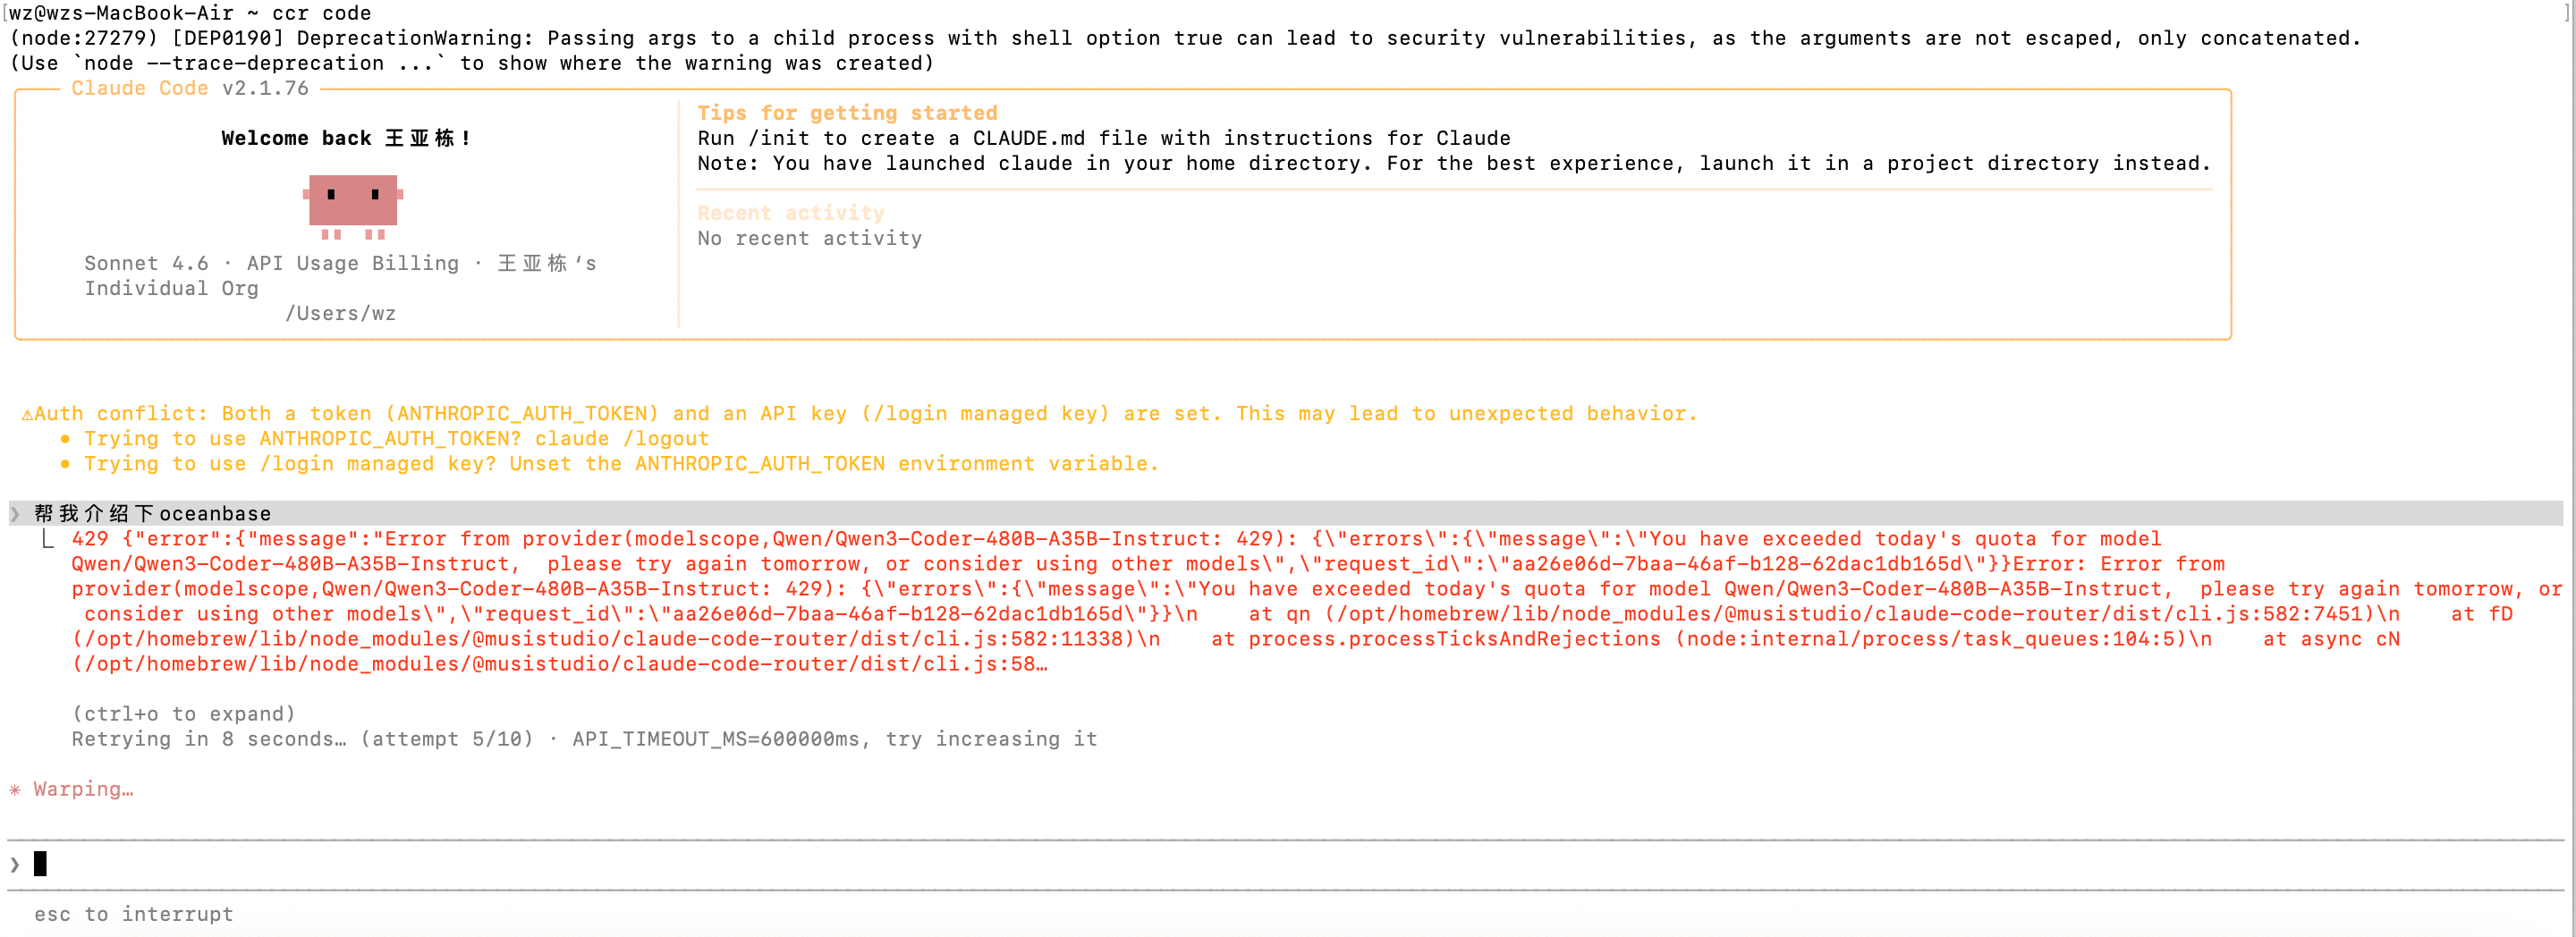
Task: Click the /Users/wz directory path
Action: (340, 314)
